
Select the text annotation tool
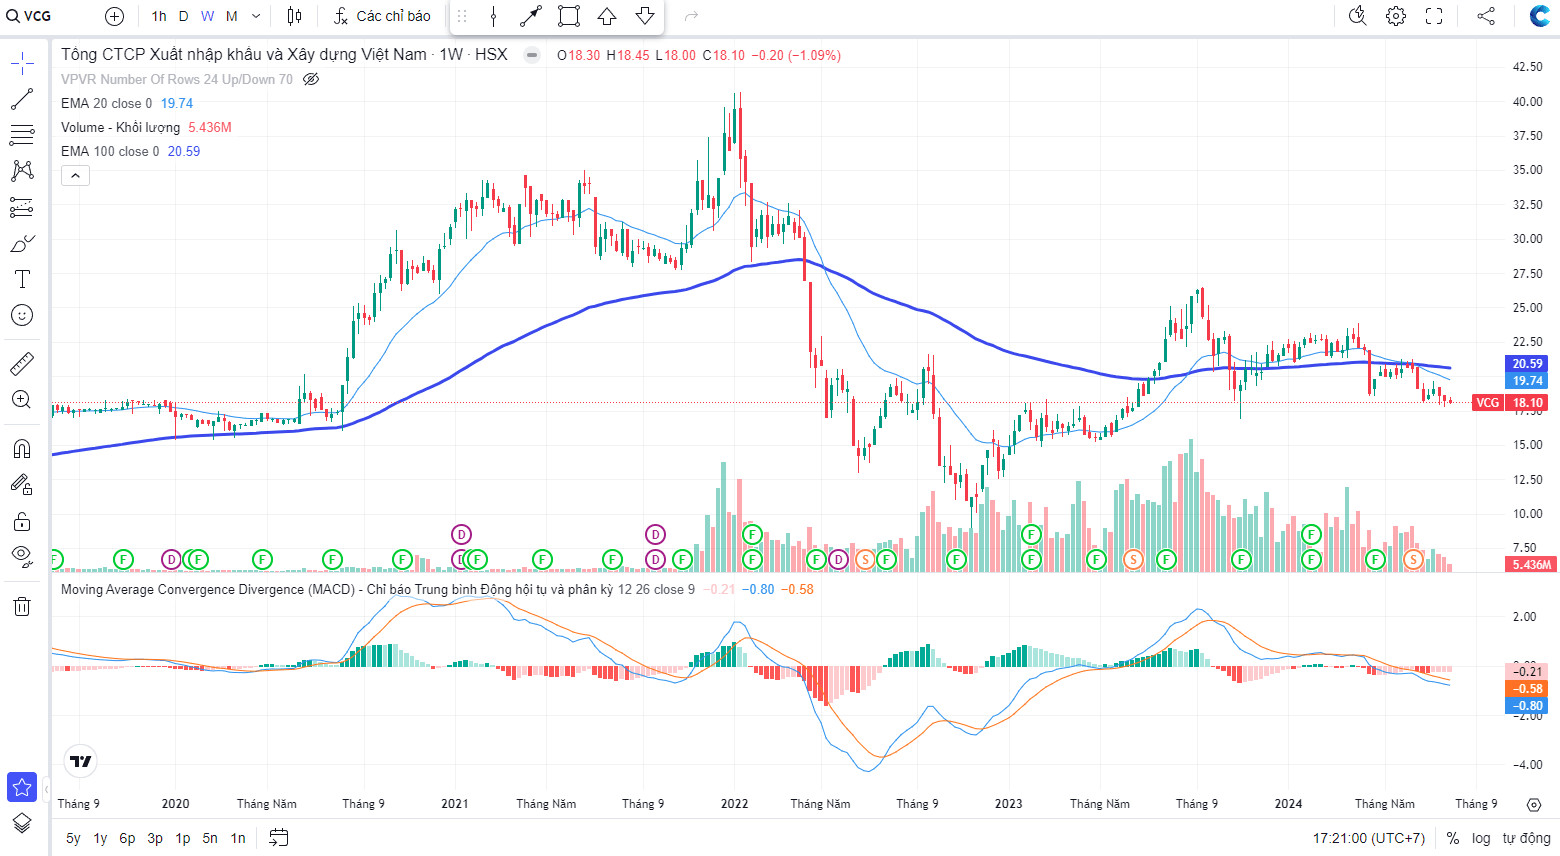pyautogui.click(x=22, y=279)
